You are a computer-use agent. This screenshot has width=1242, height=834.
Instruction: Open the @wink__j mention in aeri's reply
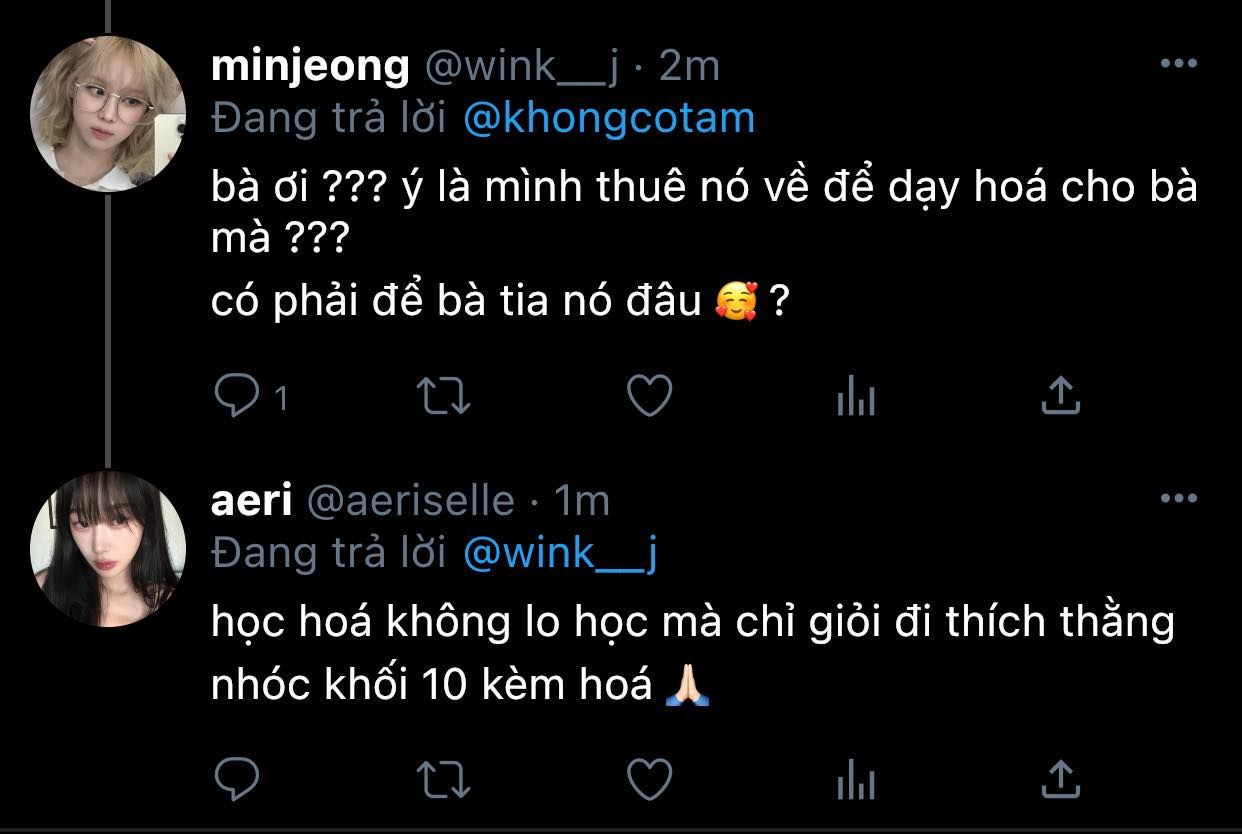coord(560,553)
